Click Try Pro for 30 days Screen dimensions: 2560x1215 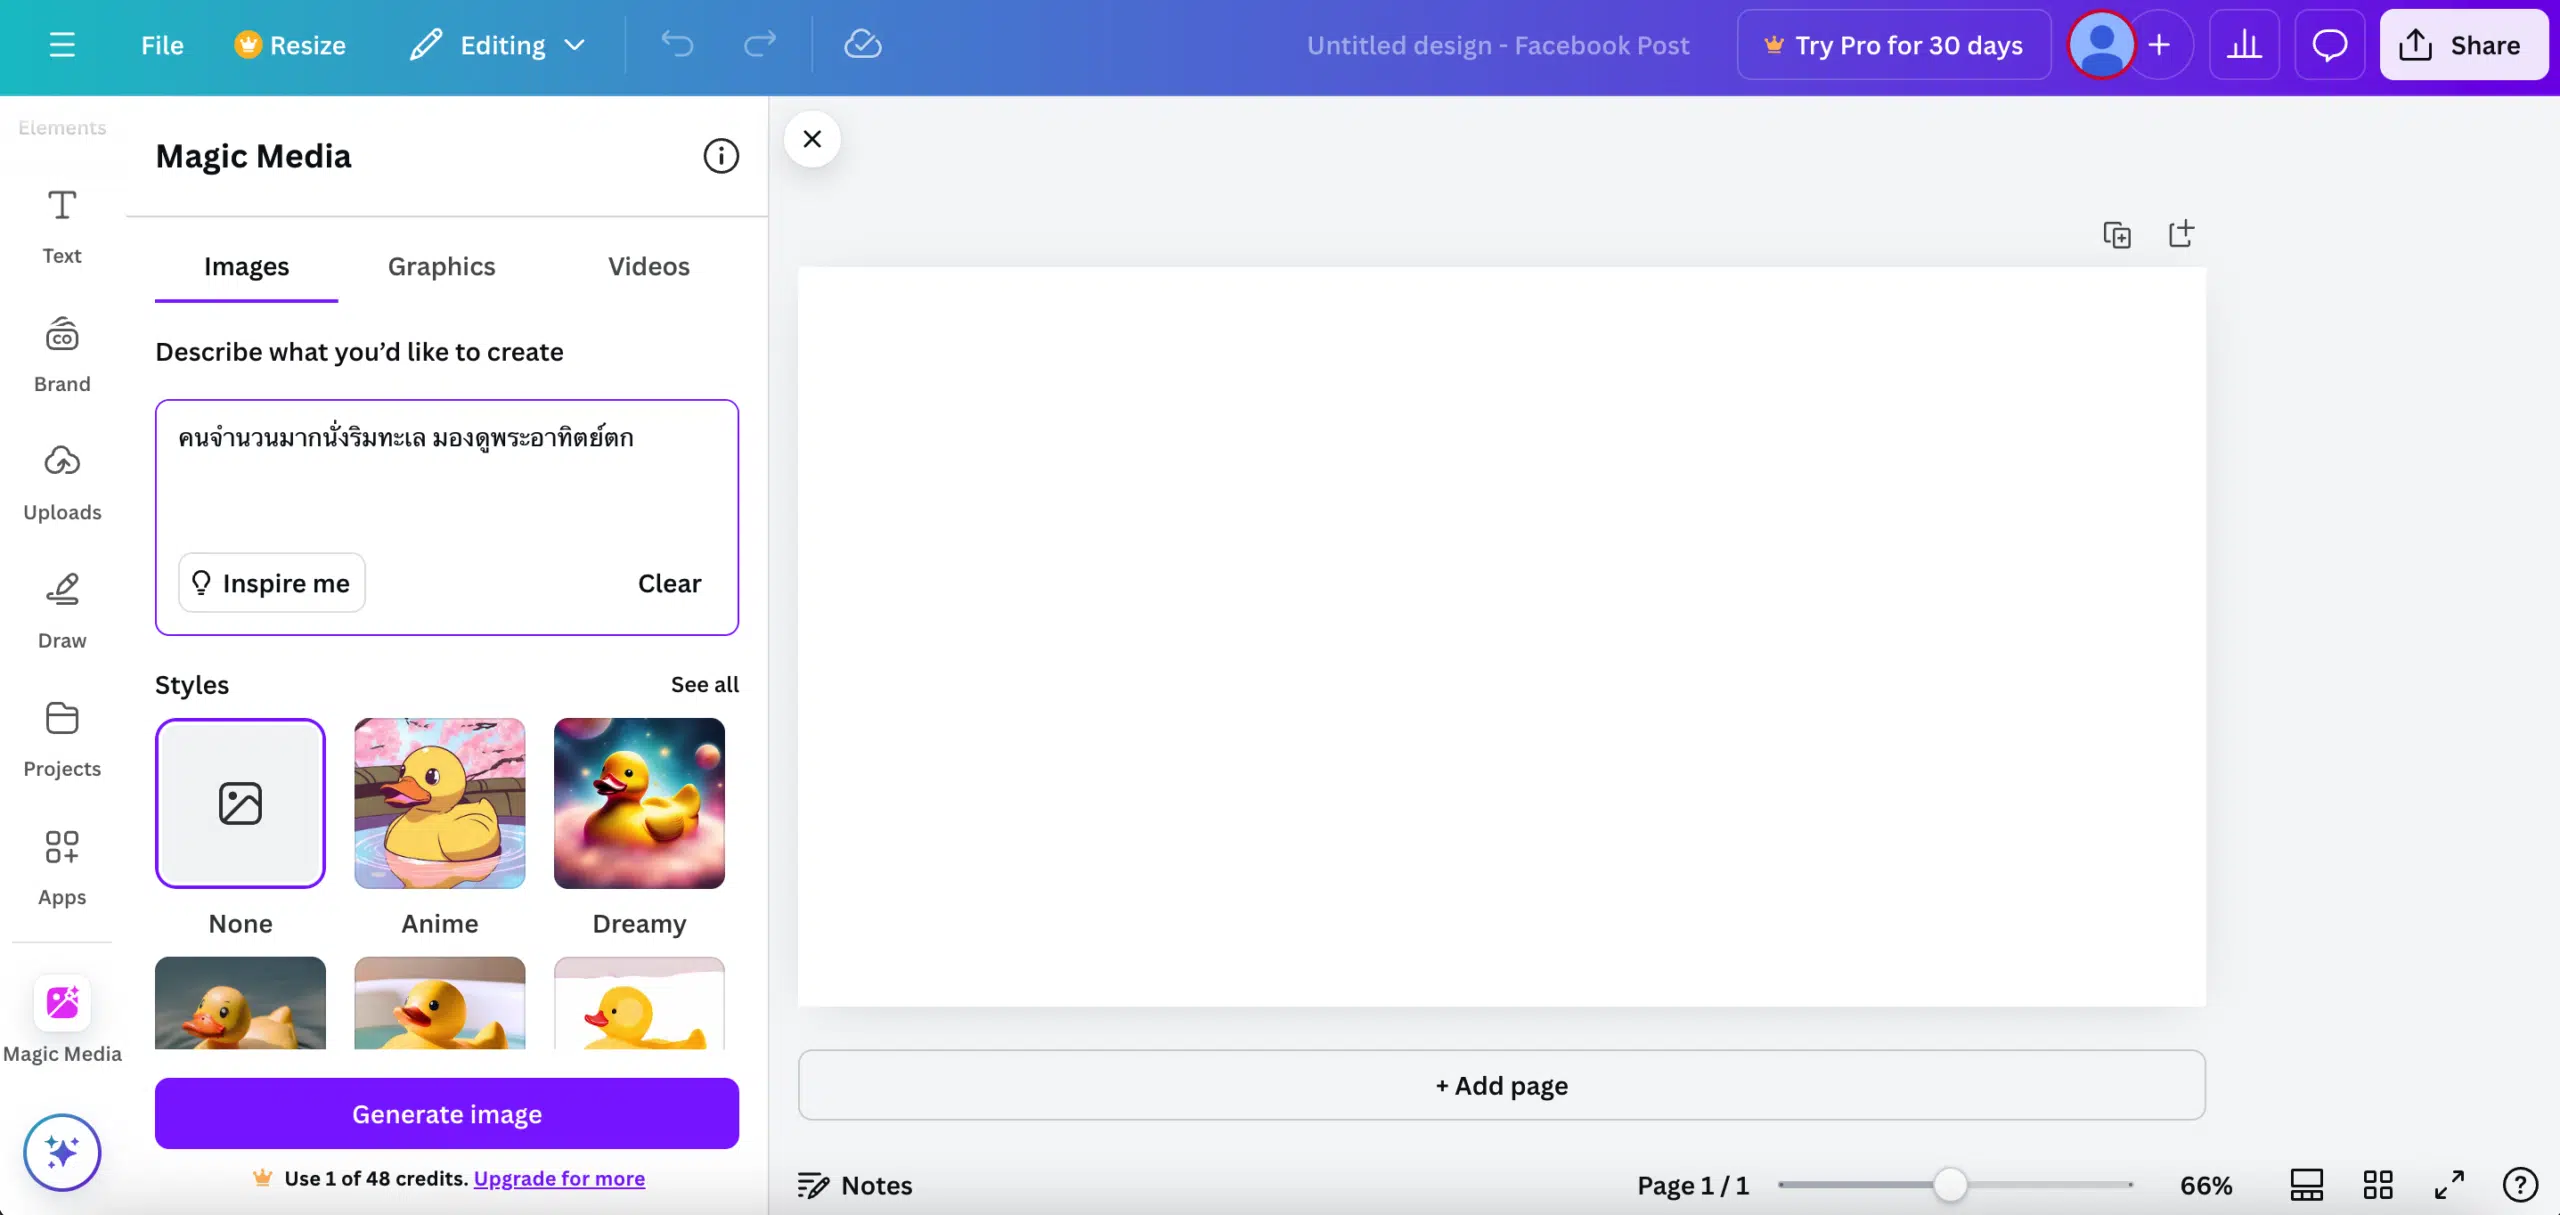1894,45
